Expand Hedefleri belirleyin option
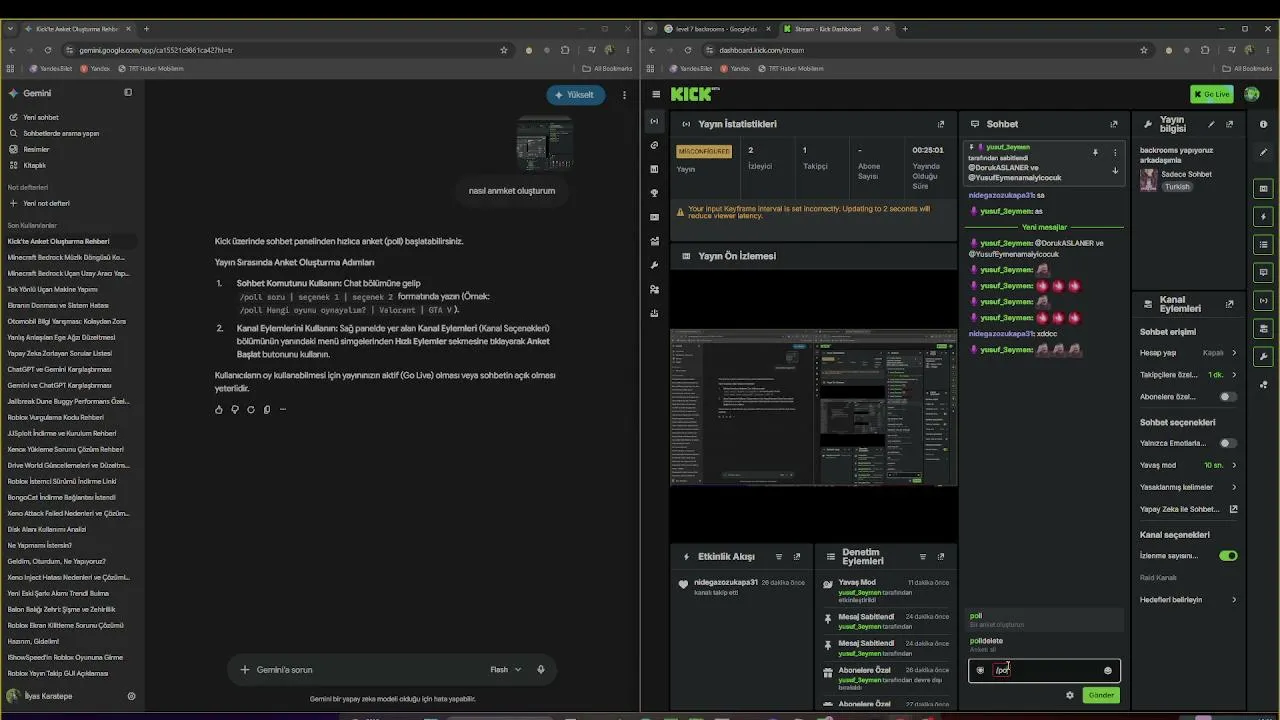 point(1188,600)
